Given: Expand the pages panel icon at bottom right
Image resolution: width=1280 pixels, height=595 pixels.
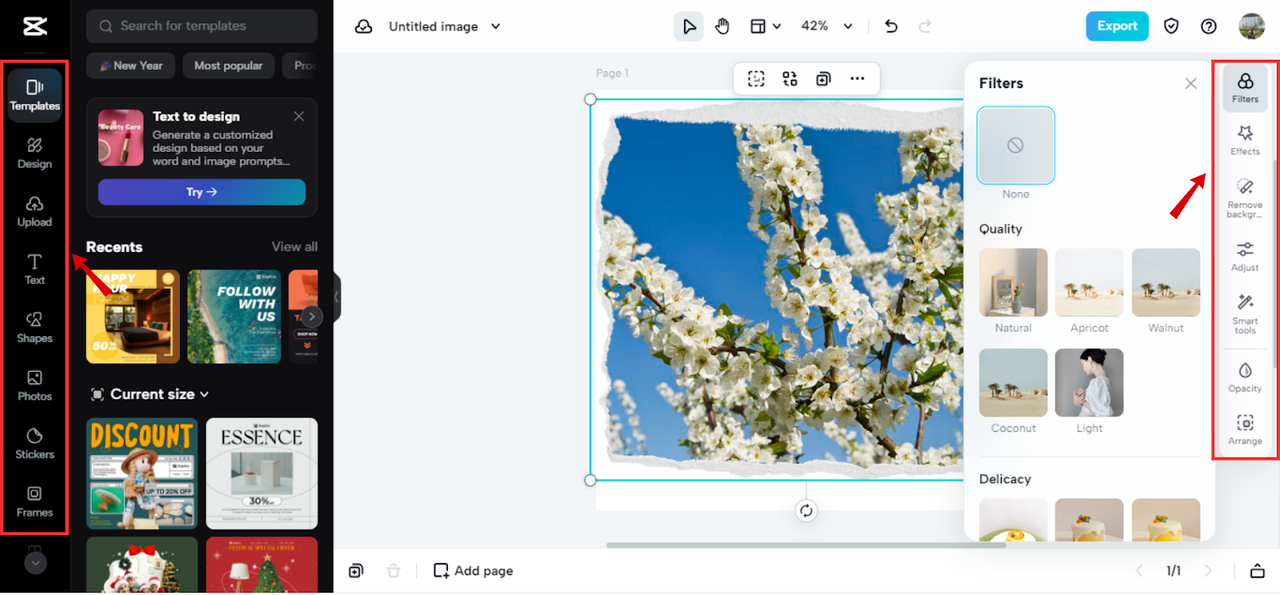Looking at the screenshot, I should tap(1257, 571).
